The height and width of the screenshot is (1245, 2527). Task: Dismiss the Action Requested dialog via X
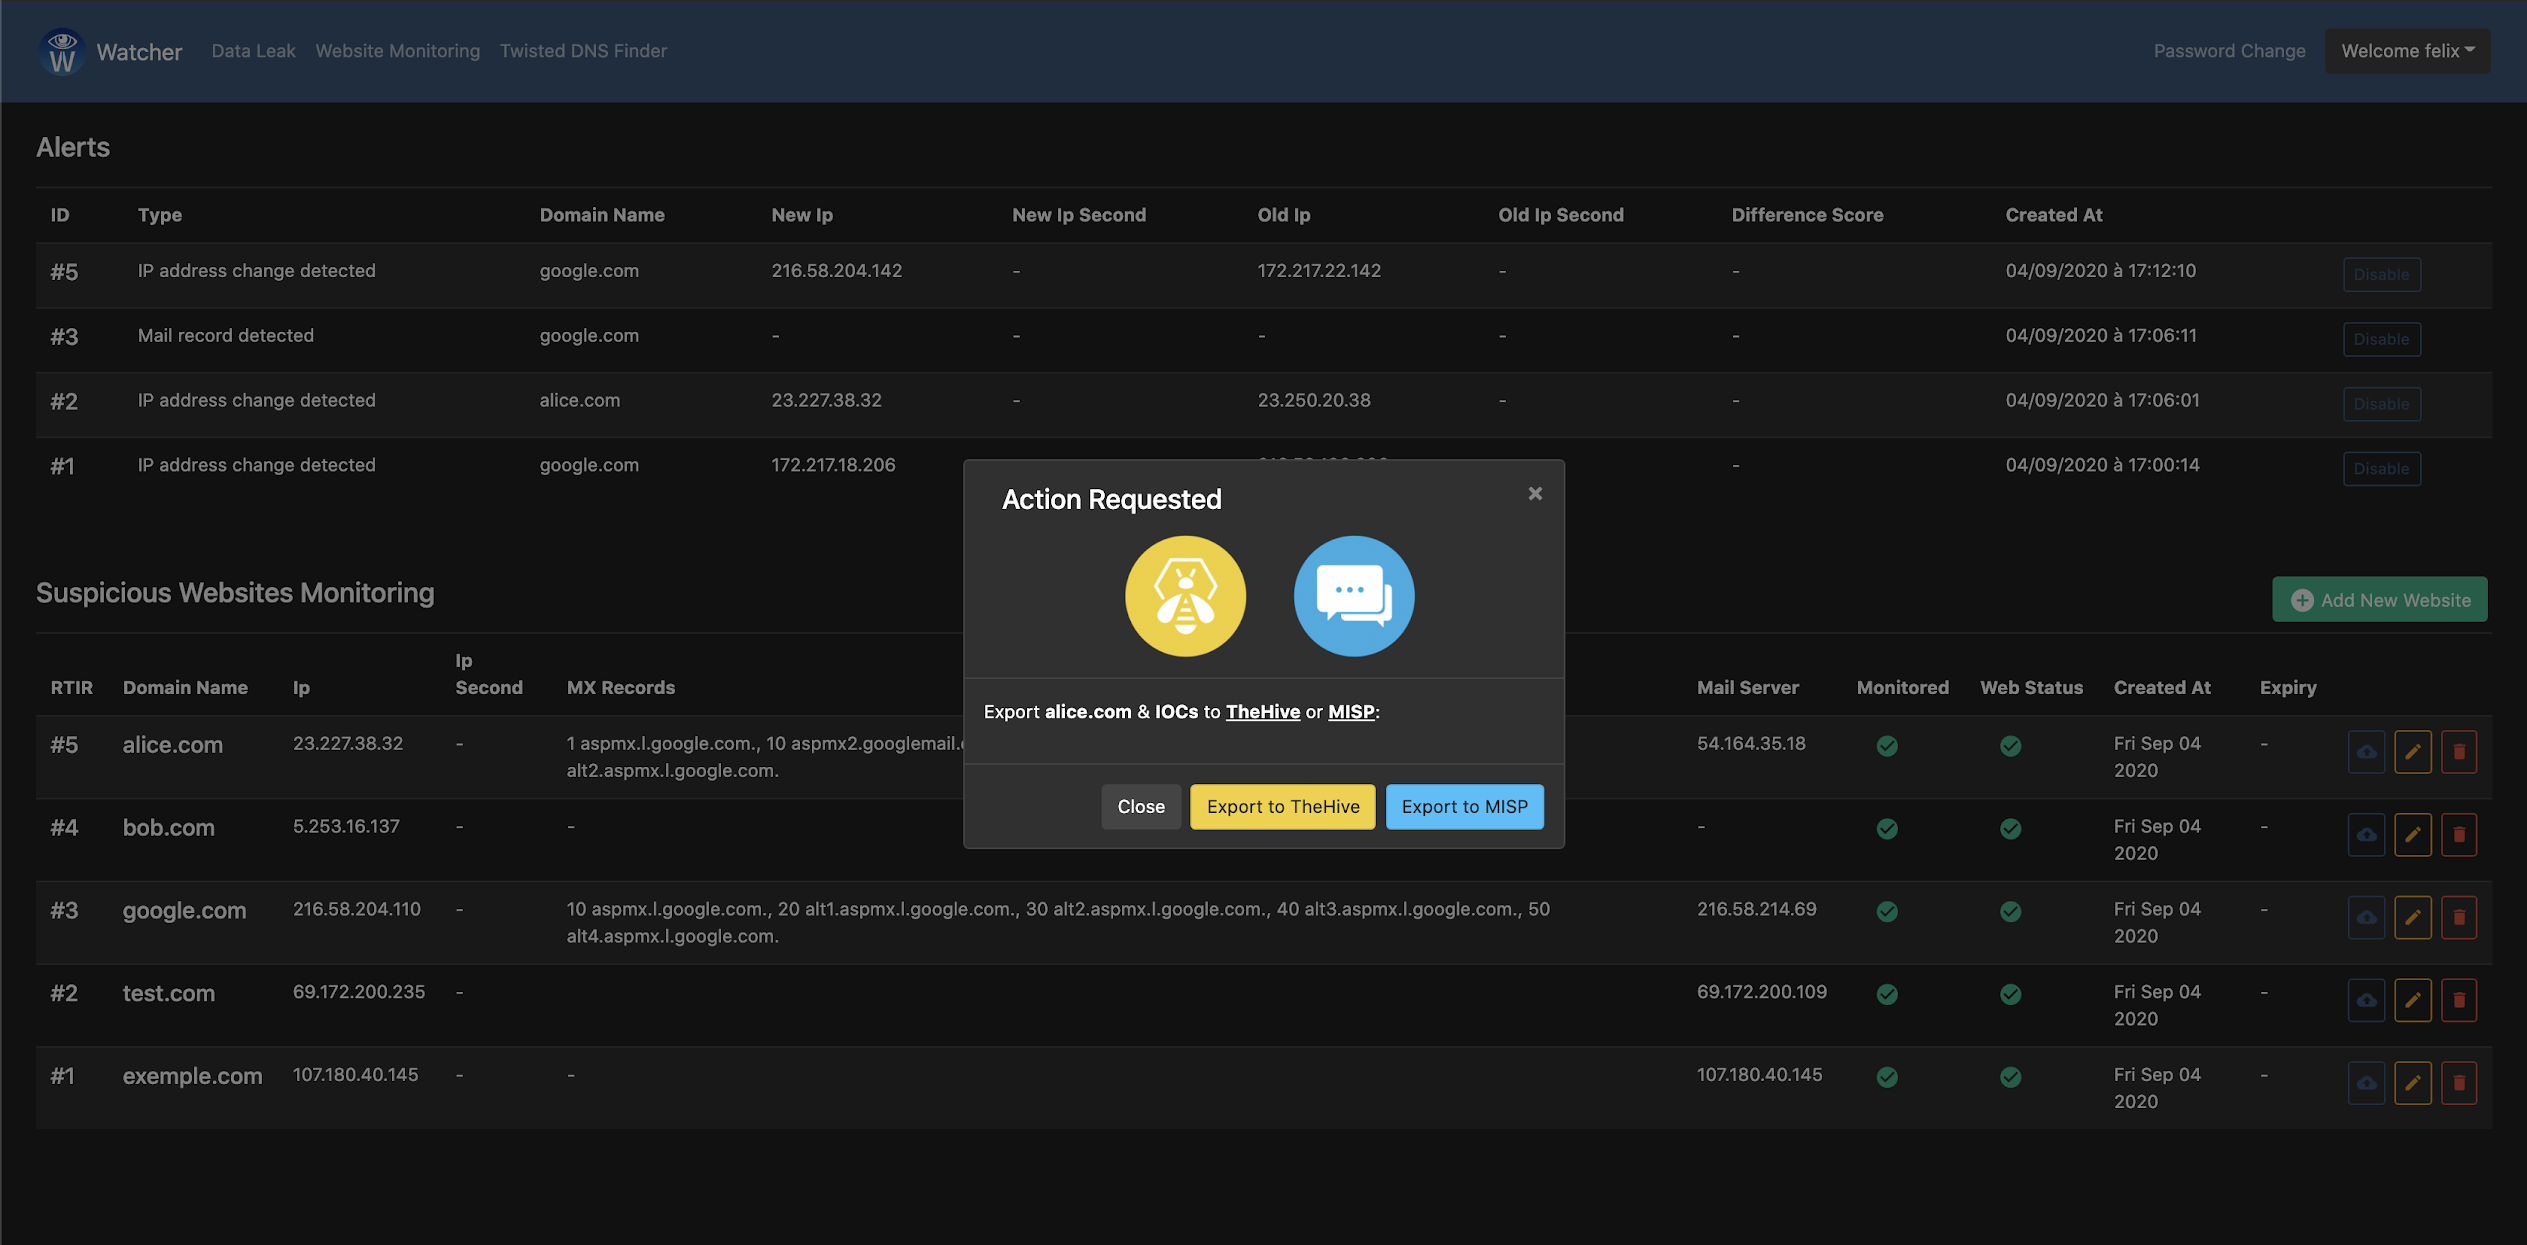(x=1535, y=493)
